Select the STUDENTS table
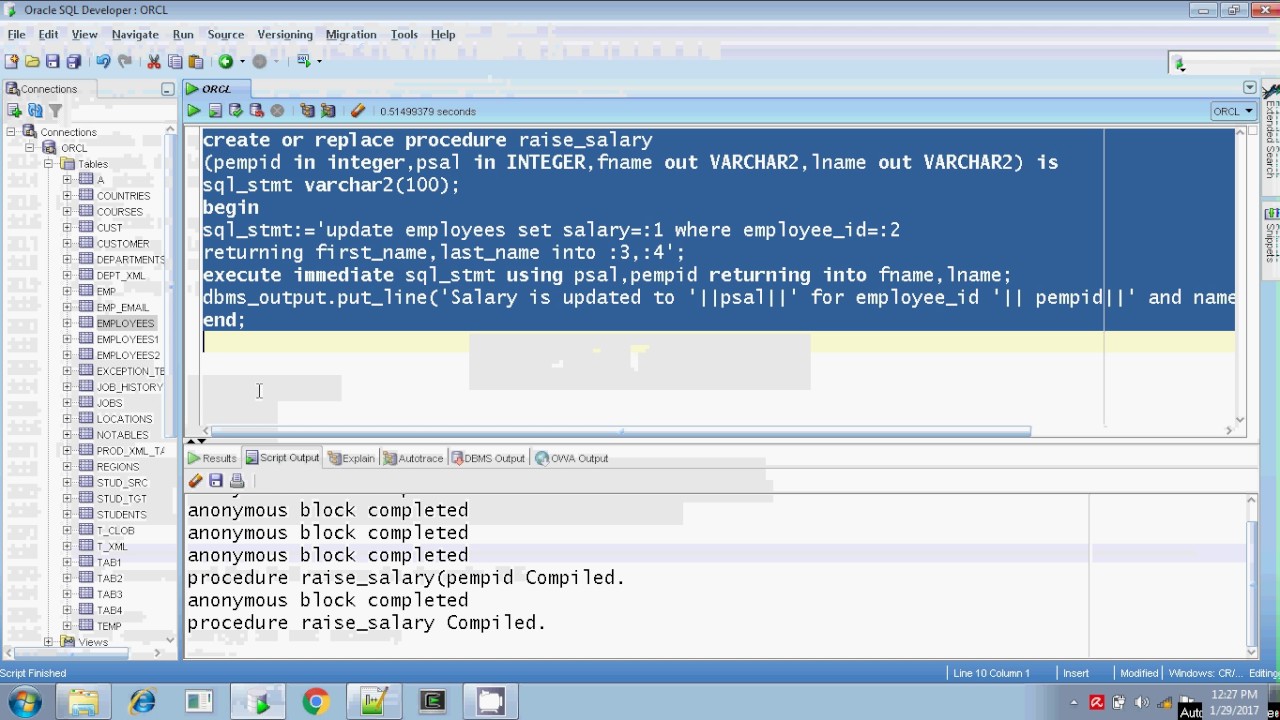This screenshot has height=720, width=1280. coord(121,515)
